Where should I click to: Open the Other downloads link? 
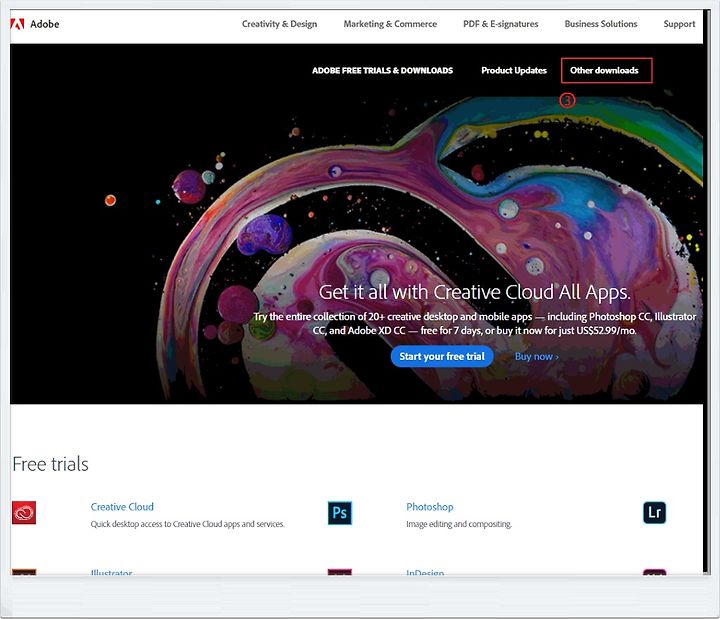[x=604, y=70]
